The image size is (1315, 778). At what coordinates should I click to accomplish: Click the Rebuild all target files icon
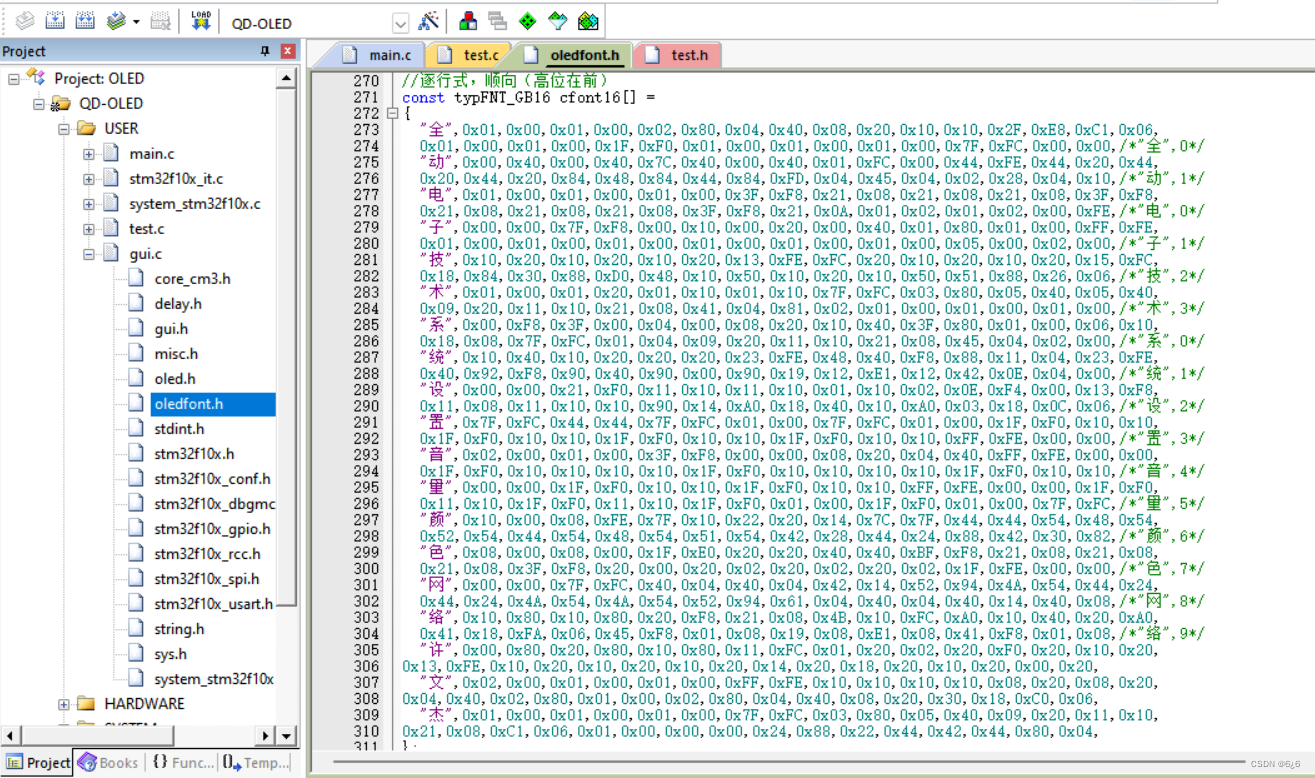click(86, 21)
